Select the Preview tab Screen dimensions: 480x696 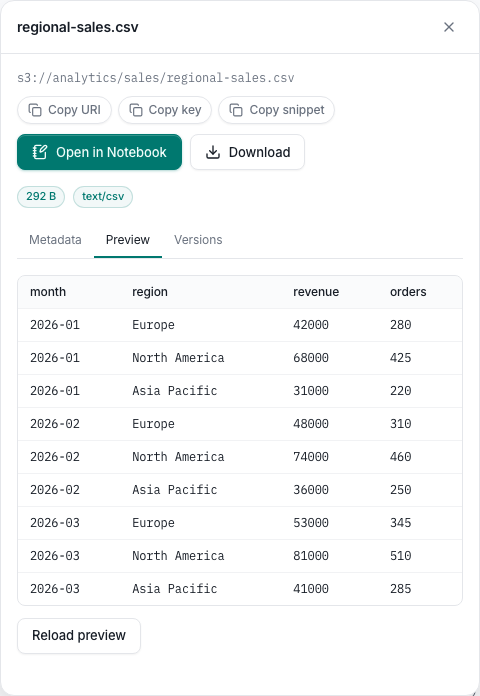click(128, 240)
